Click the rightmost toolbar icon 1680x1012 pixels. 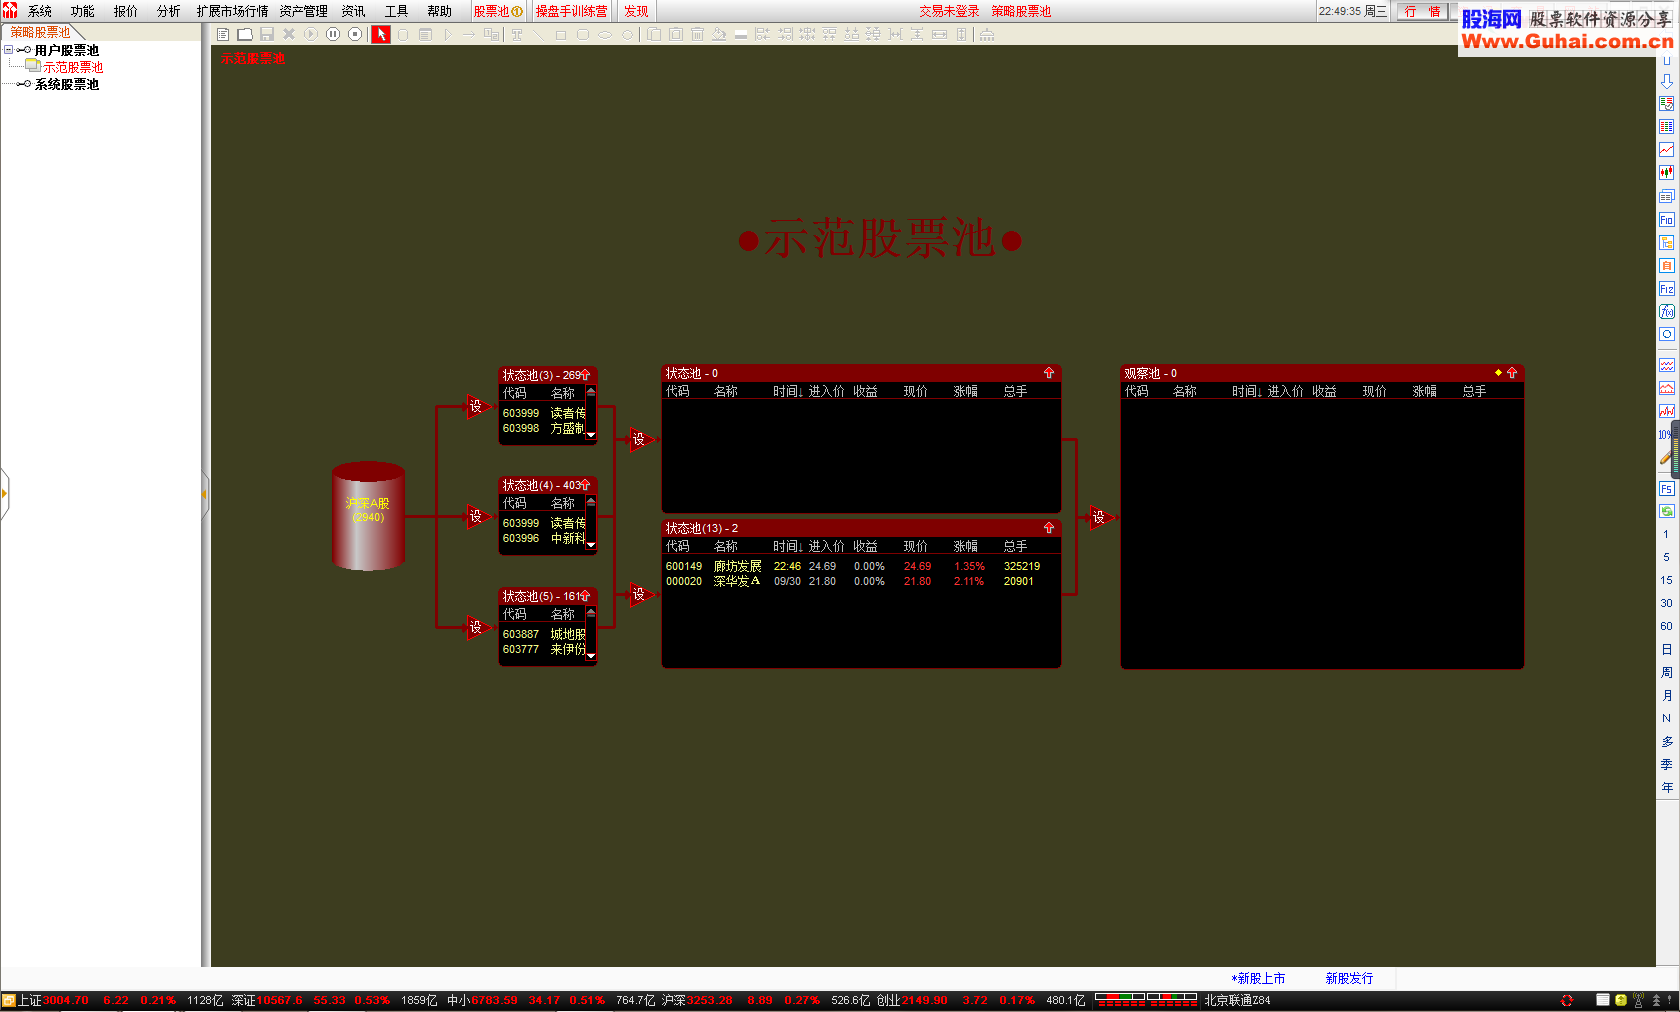pos(987,34)
